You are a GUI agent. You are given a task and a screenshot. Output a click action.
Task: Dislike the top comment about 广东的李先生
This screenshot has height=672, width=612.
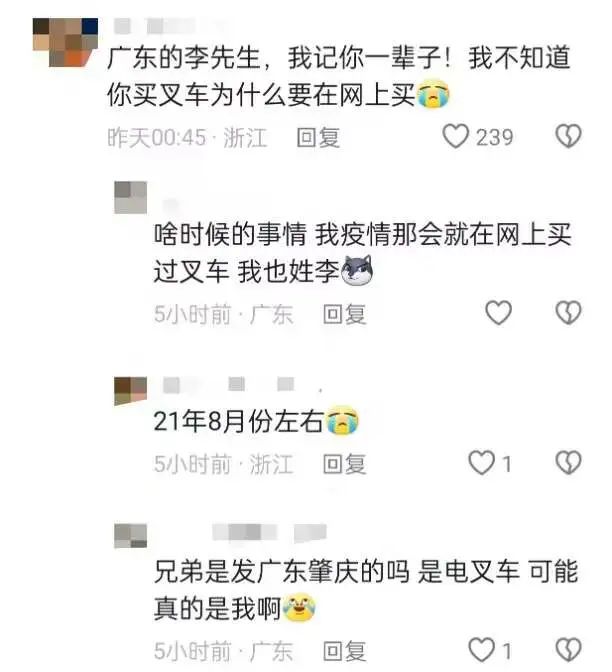(x=568, y=136)
